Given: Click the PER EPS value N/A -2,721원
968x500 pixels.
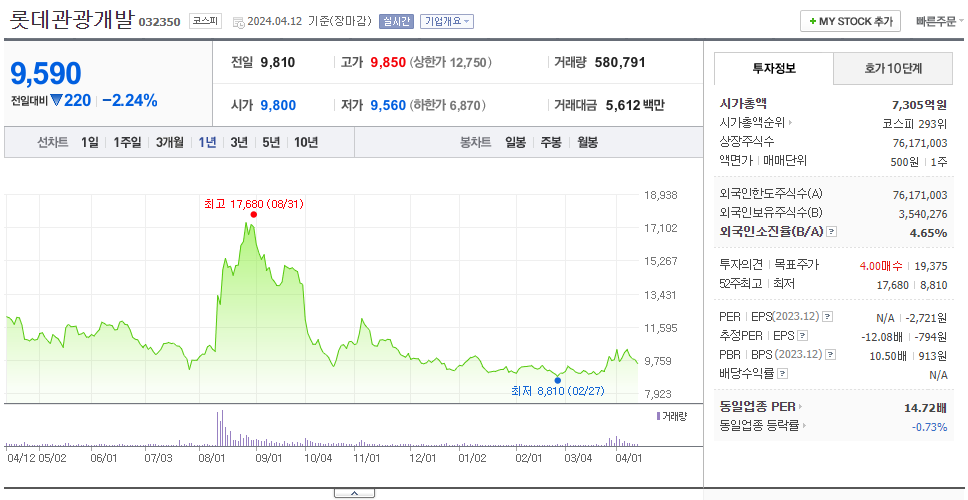Looking at the screenshot, I should tap(912, 318).
